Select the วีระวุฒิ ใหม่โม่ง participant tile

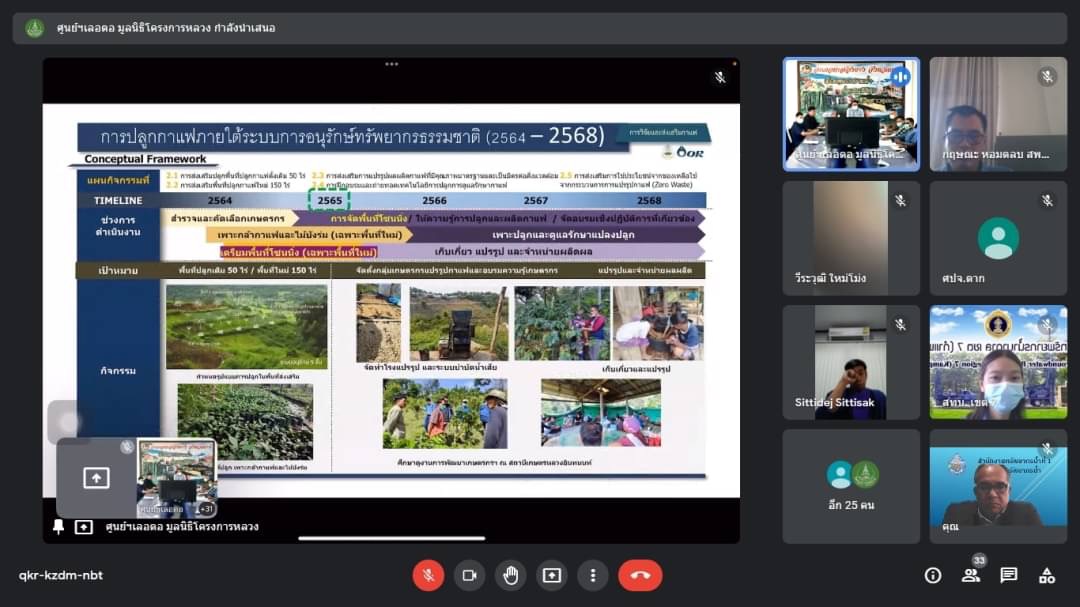tap(851, 238)
